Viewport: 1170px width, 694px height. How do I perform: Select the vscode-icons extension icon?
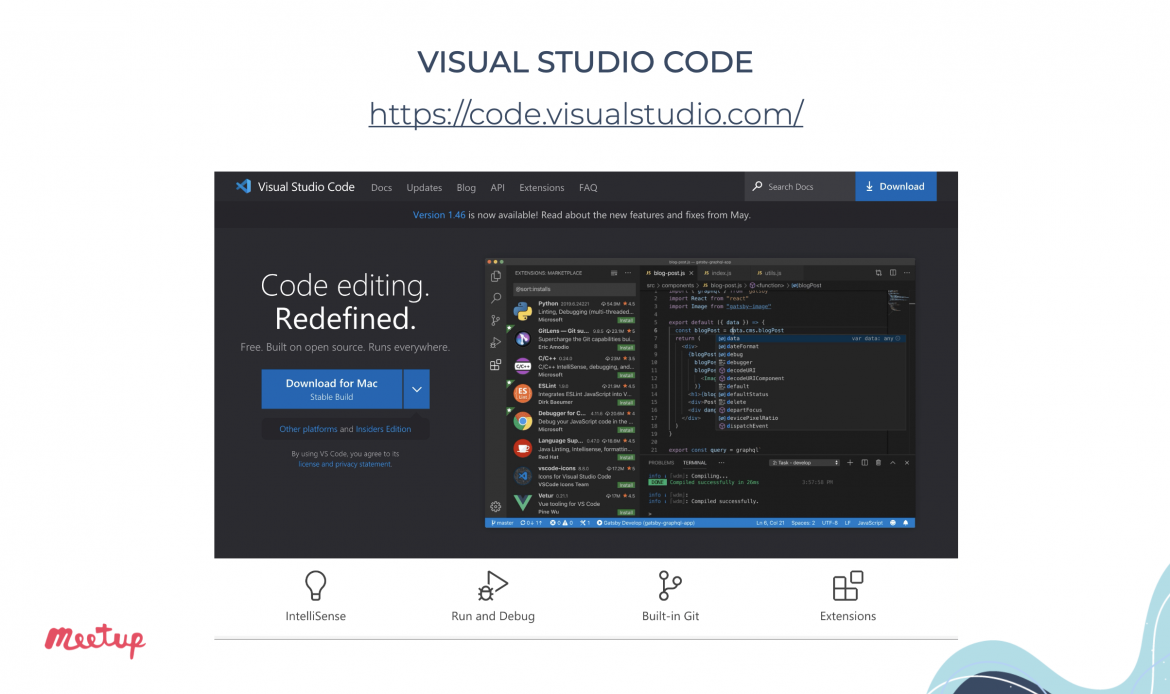pos(523,475)
